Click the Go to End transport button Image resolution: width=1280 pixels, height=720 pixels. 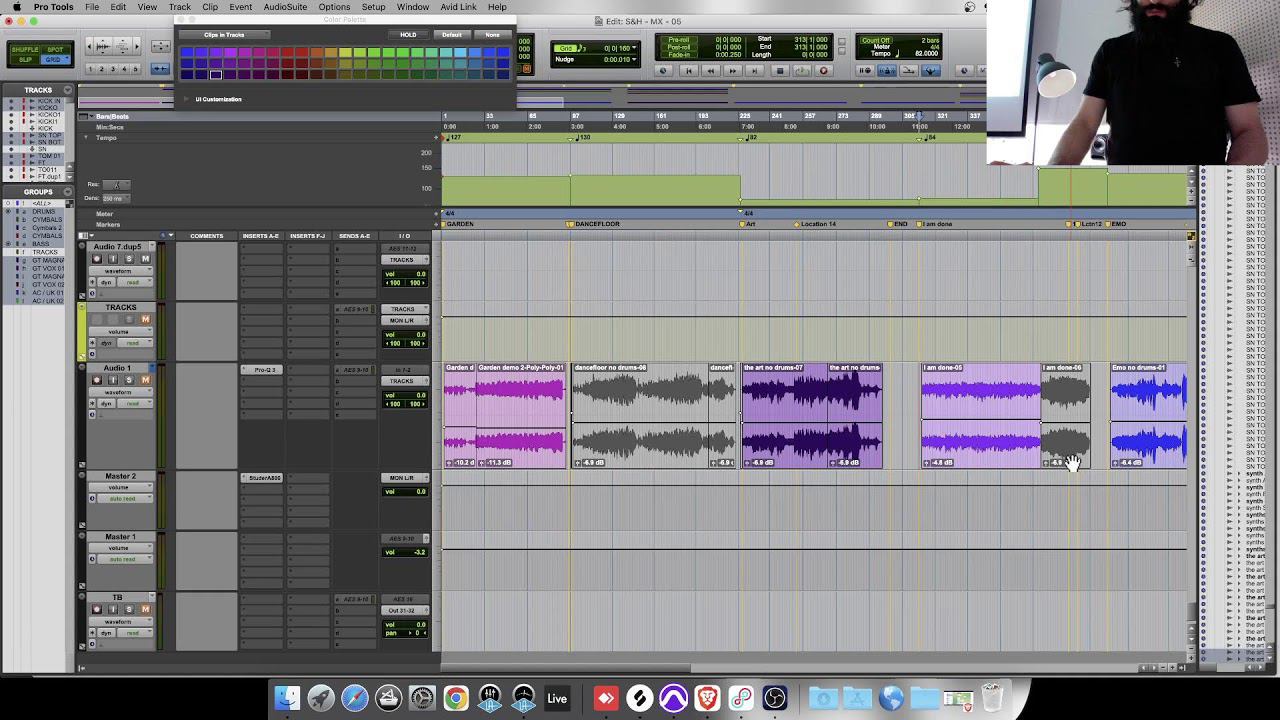pos(754,70)
